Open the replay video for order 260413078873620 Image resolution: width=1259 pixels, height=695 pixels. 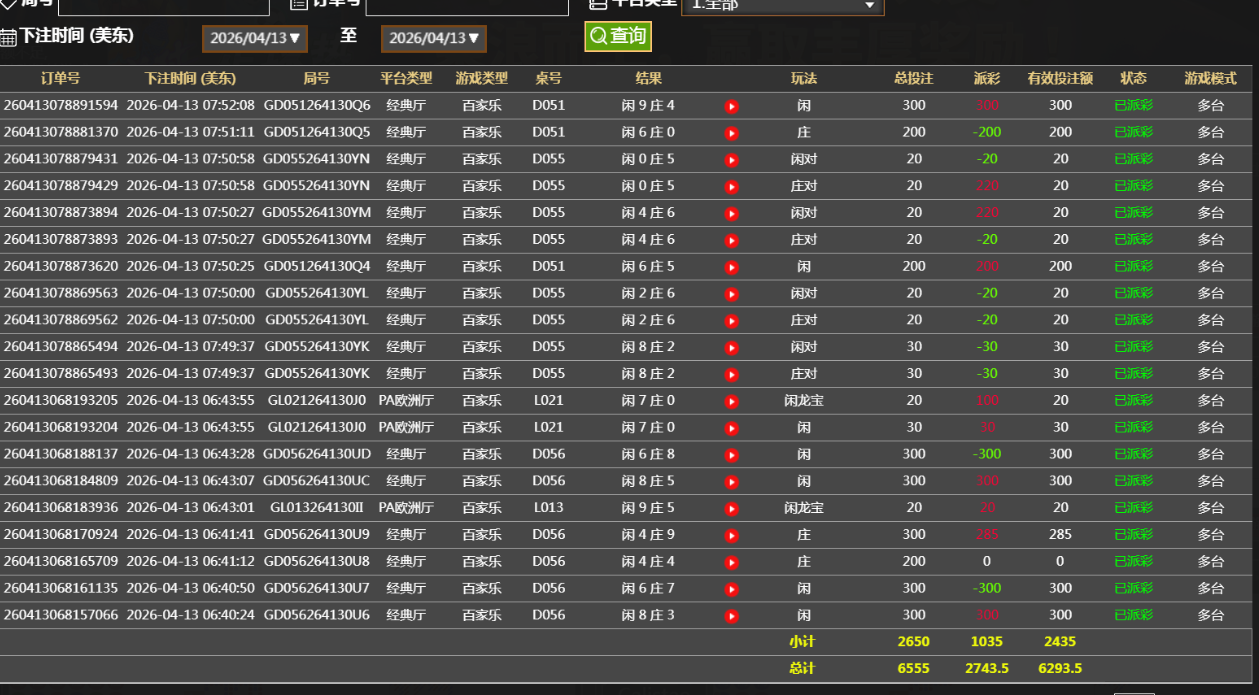(731, 267)
